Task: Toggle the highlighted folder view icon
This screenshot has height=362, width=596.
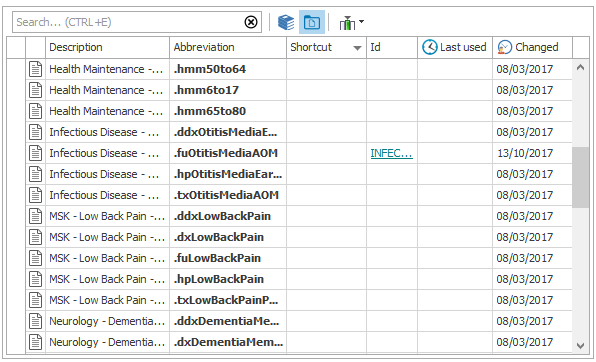Action: (x=312, y=22)
